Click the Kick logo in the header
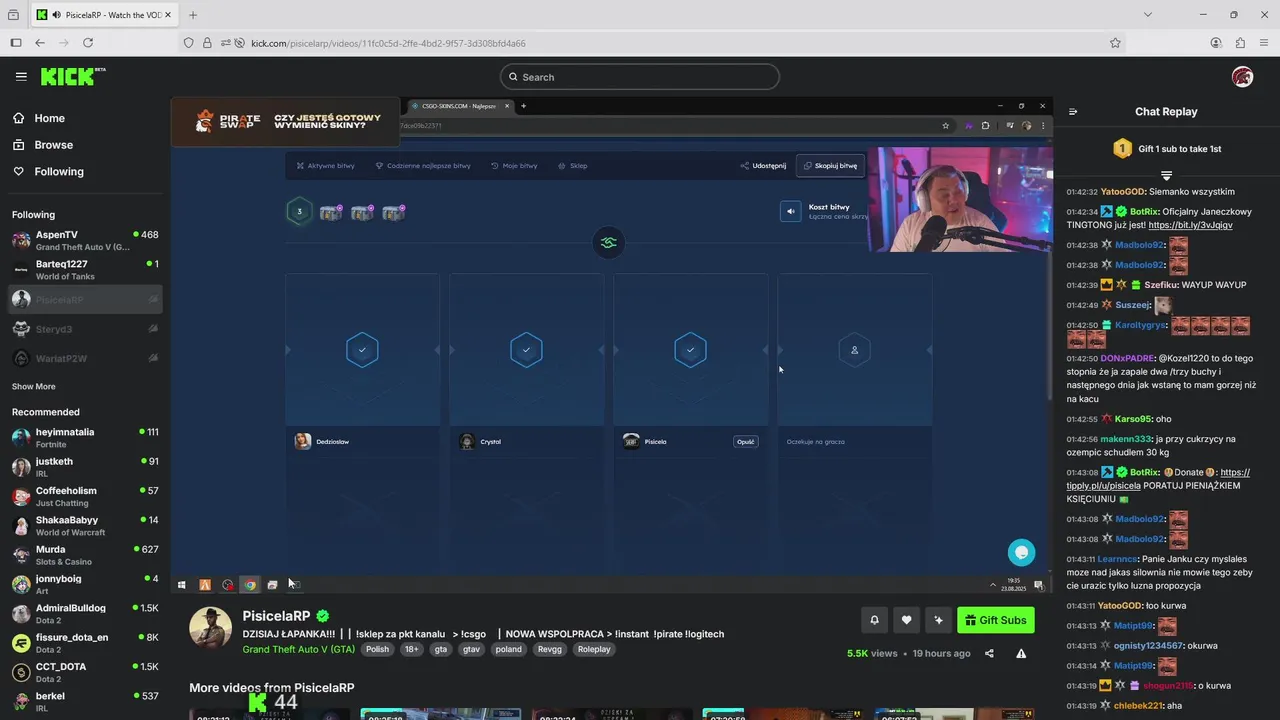 pyautogui.click(x=73, y=76)
